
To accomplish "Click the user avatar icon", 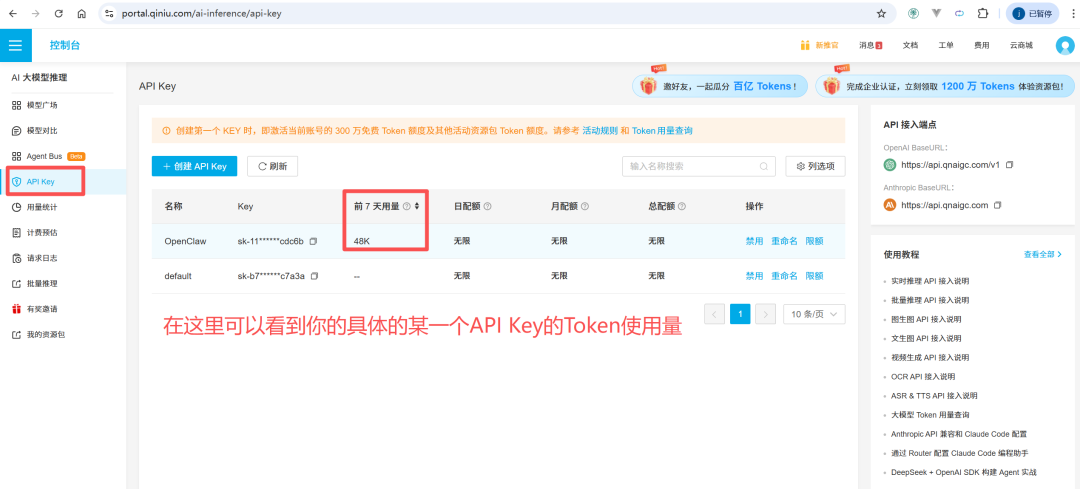I will click(1064, 45).
